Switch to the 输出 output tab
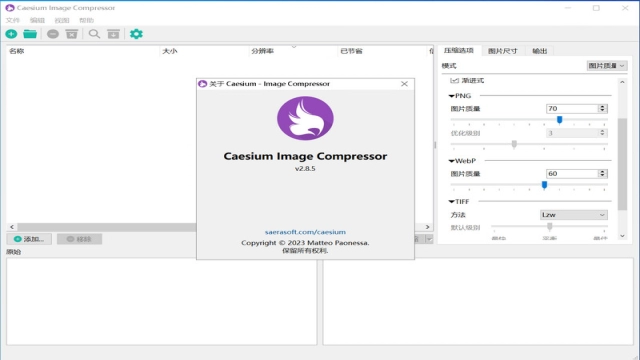This screenshot has width=640, height=360. coord(540,51)
